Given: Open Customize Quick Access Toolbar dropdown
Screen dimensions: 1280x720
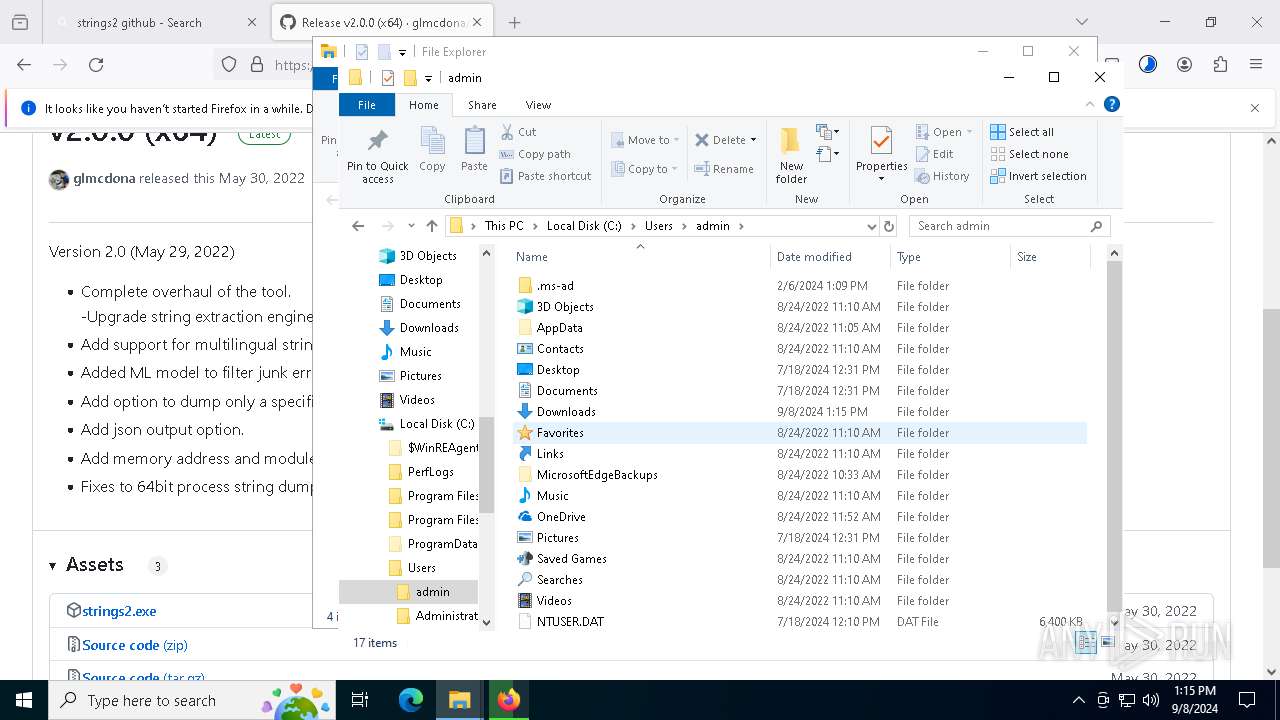Looking at the screenshot, I should pyautogui.click(x=428, y=78).
